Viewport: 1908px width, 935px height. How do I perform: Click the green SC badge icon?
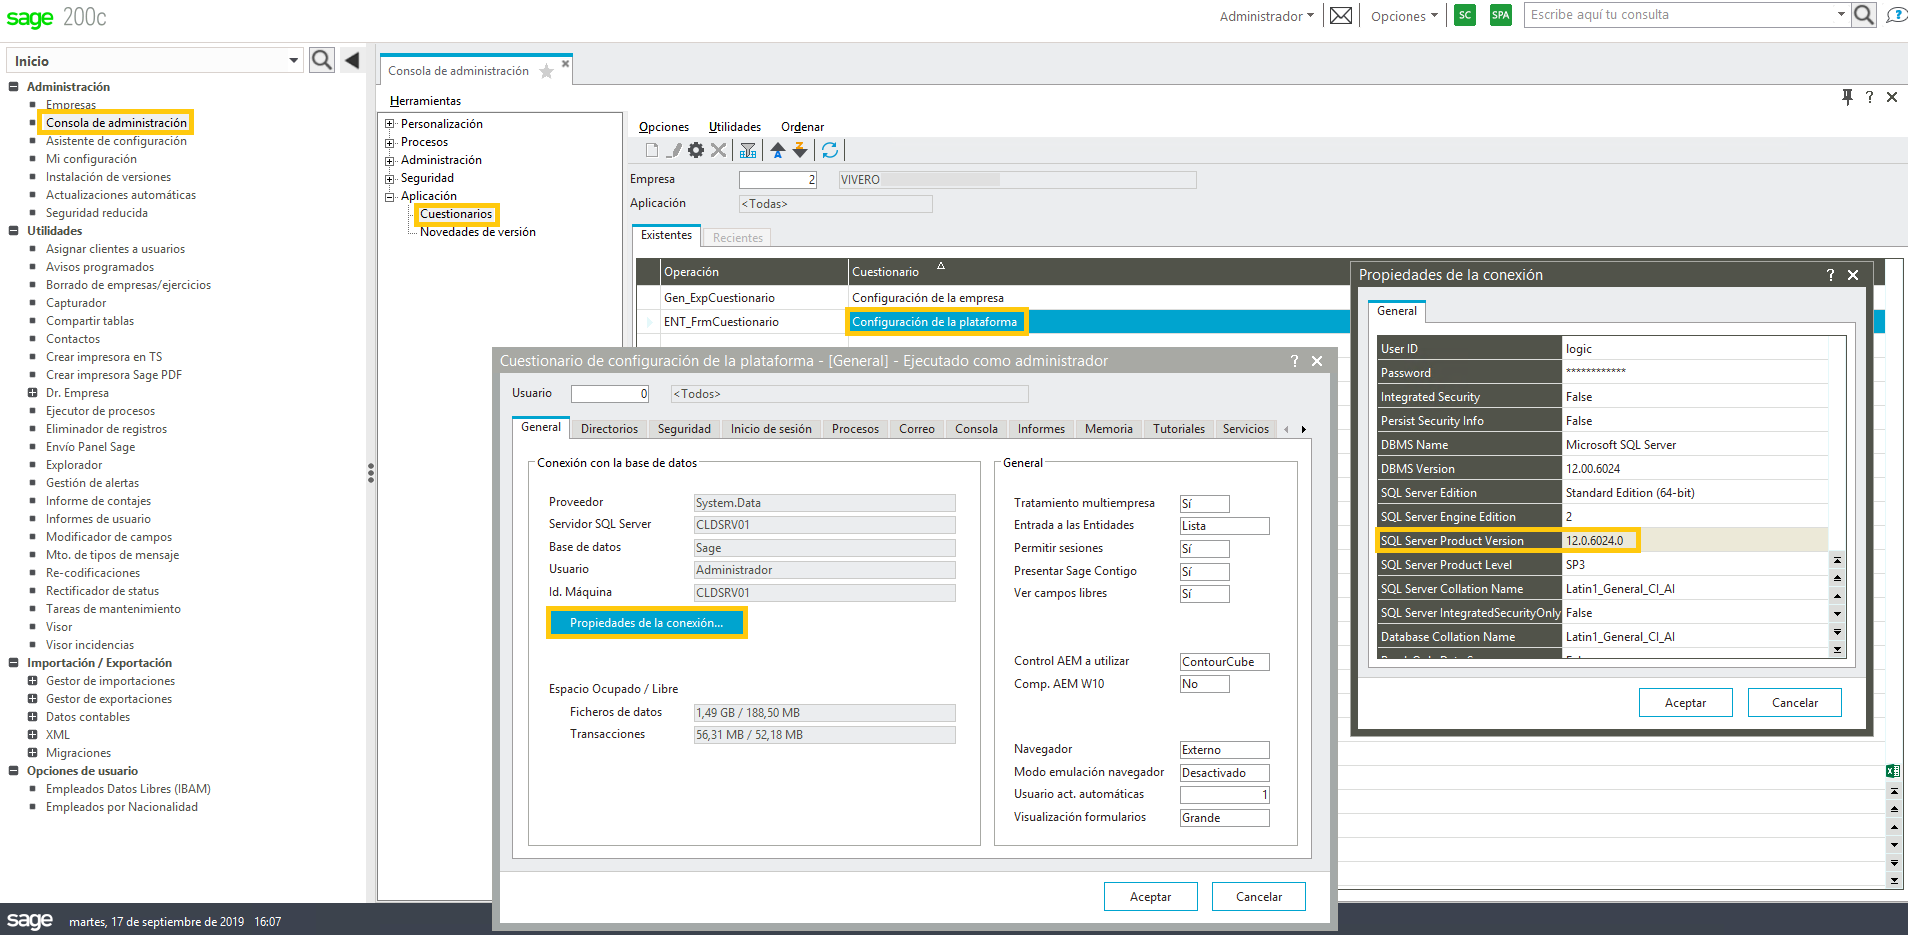(x=1465, y=15)
